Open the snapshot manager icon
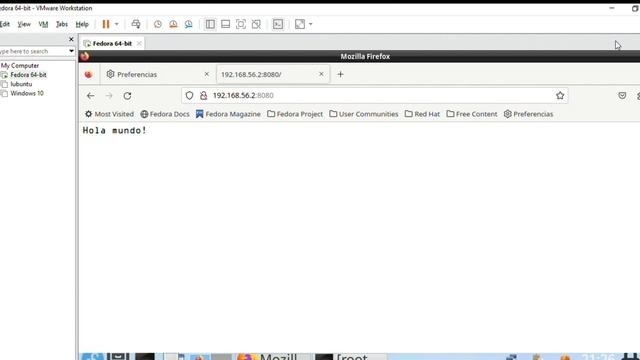 point(188,24)
